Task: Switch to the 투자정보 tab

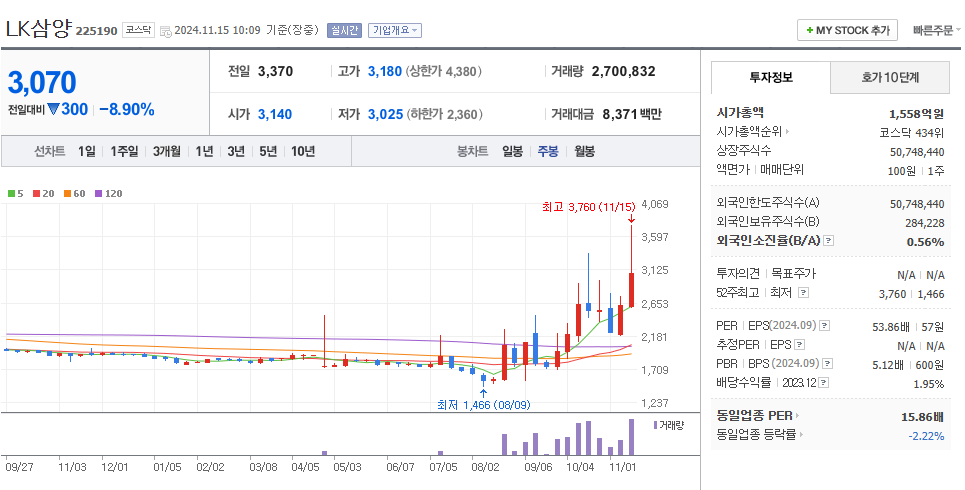Action: (771, 78)
